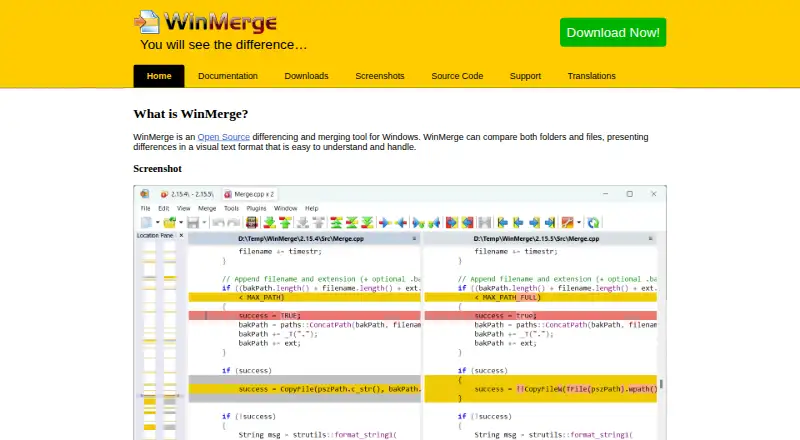Open the Screenshots page
This screenshot has width=800, height=440.
(x=380, y=76)
